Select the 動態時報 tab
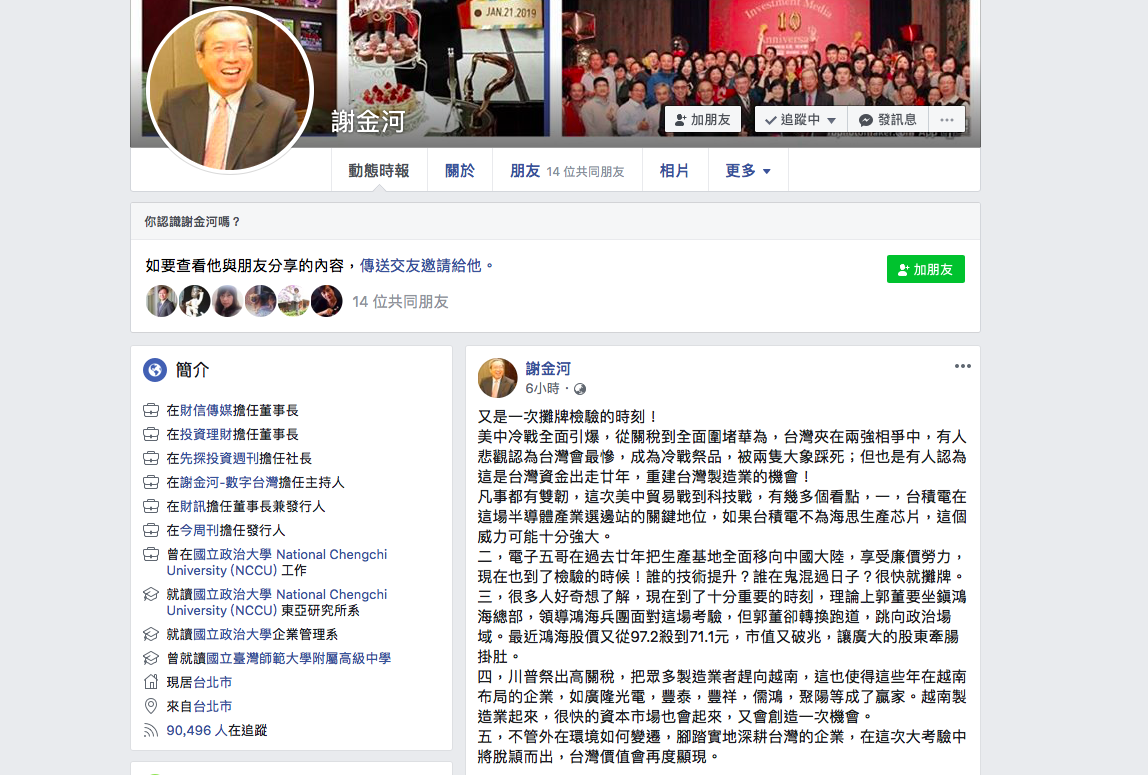 (379, 169)
